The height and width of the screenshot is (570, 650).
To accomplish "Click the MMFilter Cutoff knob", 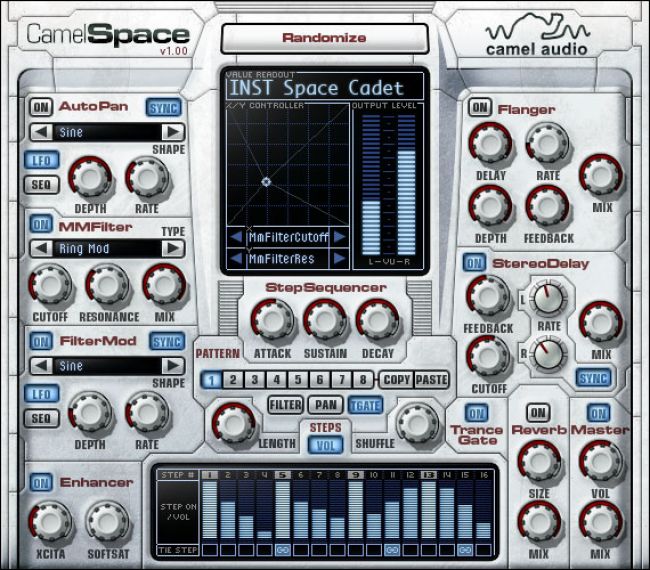I will click(x=49, y=285).
